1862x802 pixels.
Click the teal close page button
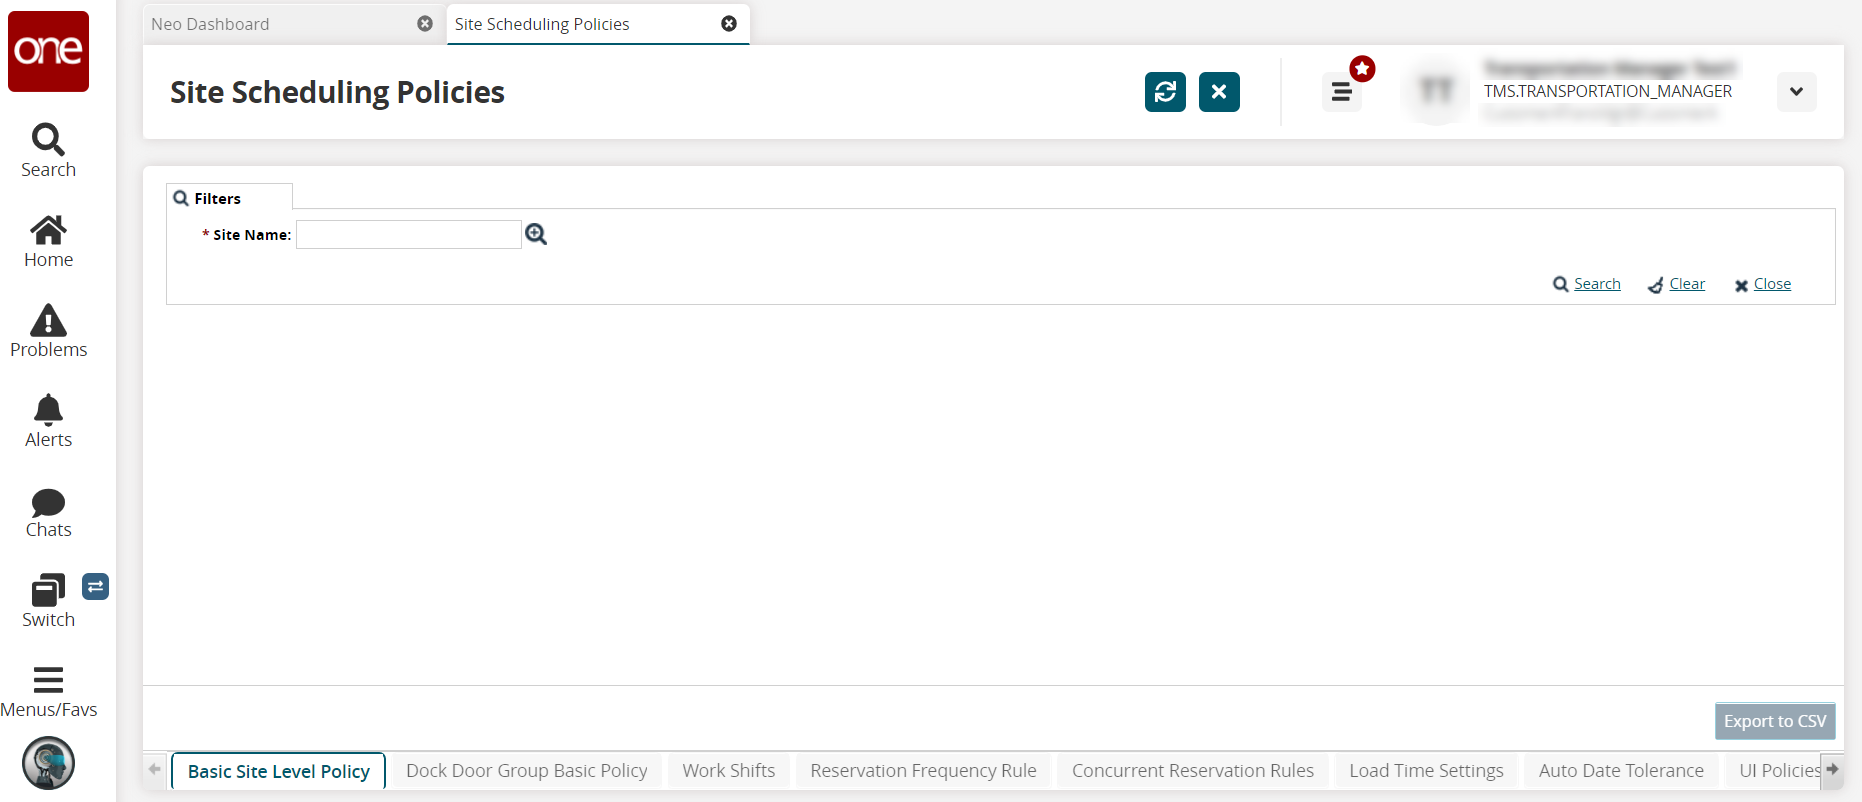[x=1219, y=92]
